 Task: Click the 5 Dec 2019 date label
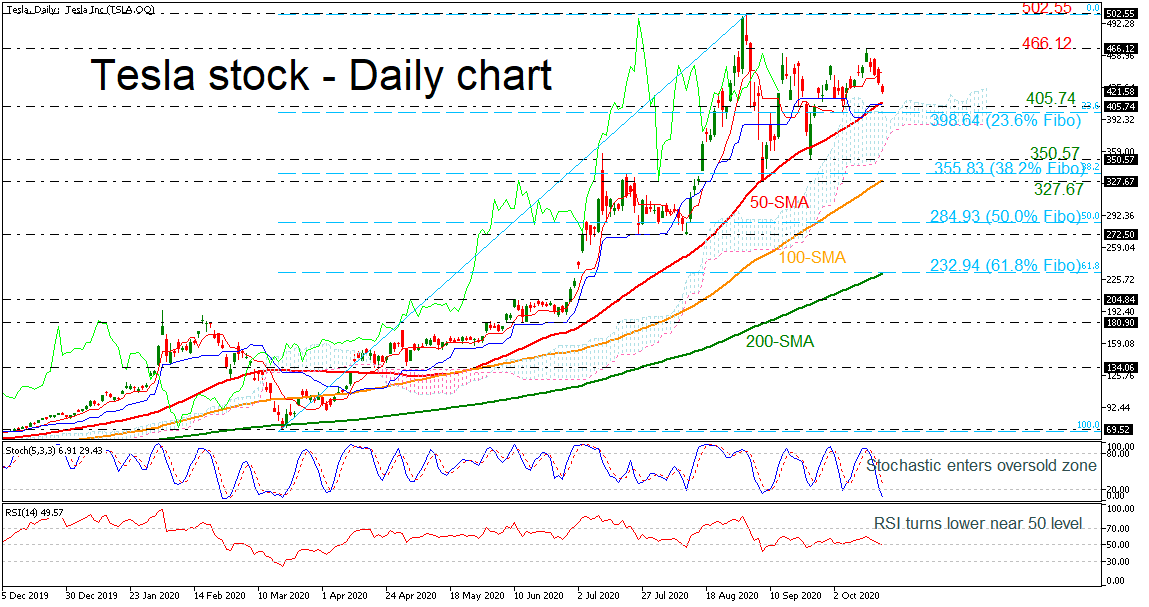pyautogui.click(x=25, y=596)
